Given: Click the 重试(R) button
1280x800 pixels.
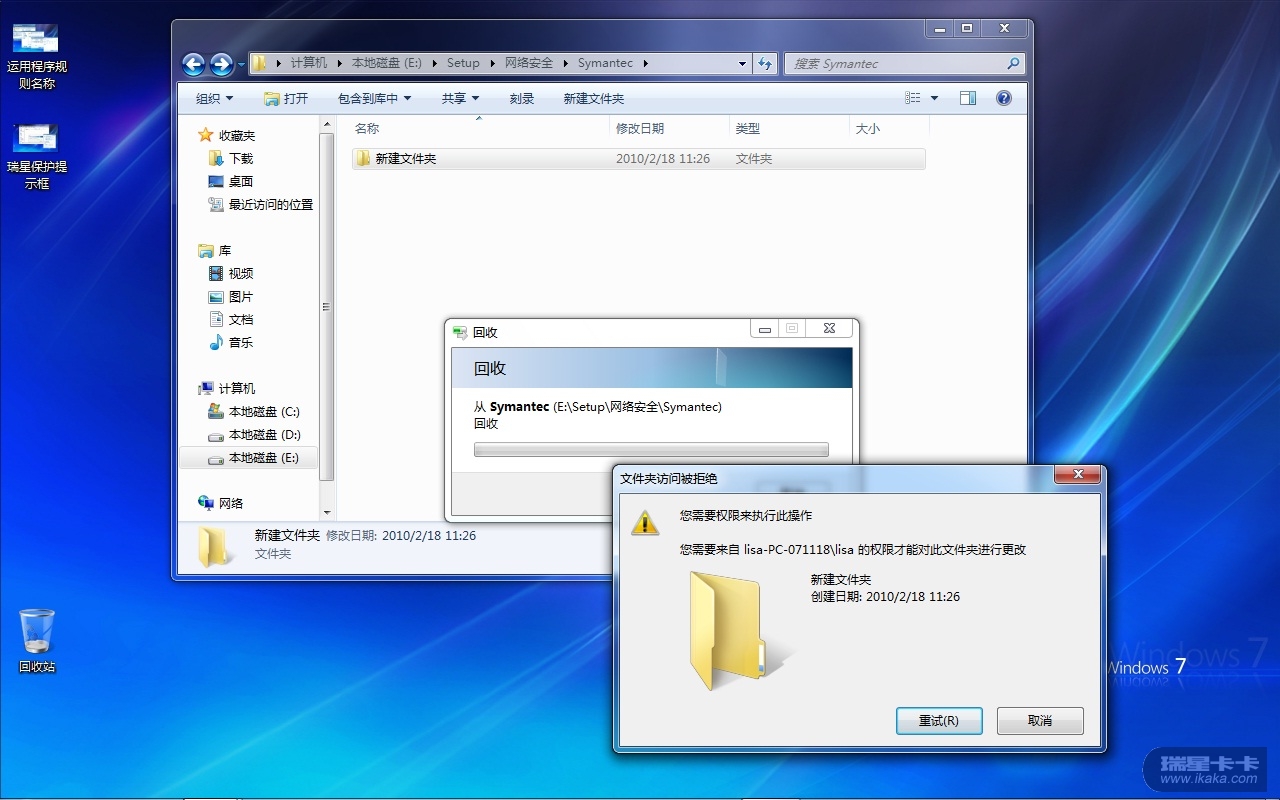Looking at the screenshot, I should [938, 720].
